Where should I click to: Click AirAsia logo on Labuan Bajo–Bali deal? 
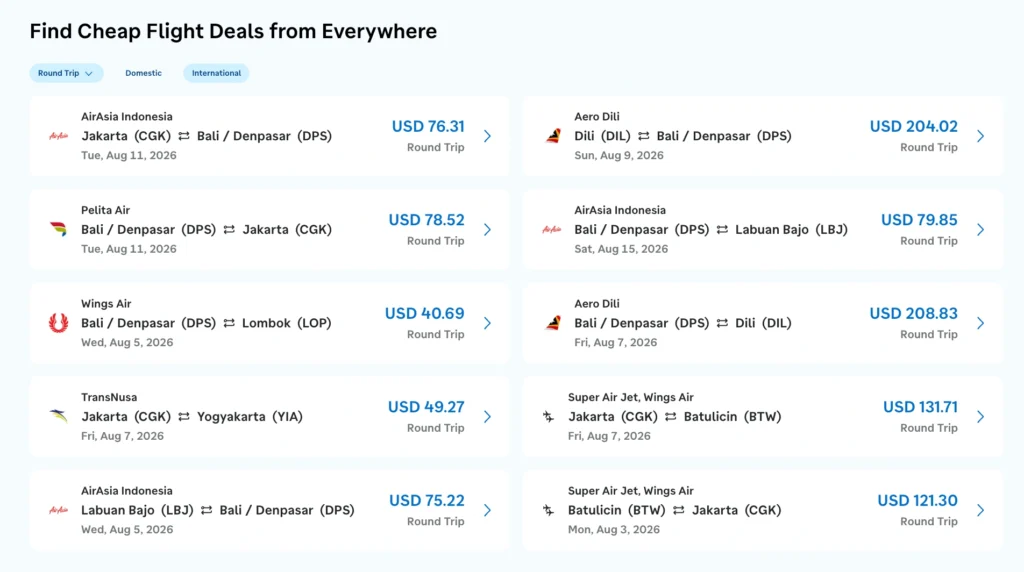(x=59, y=510)
